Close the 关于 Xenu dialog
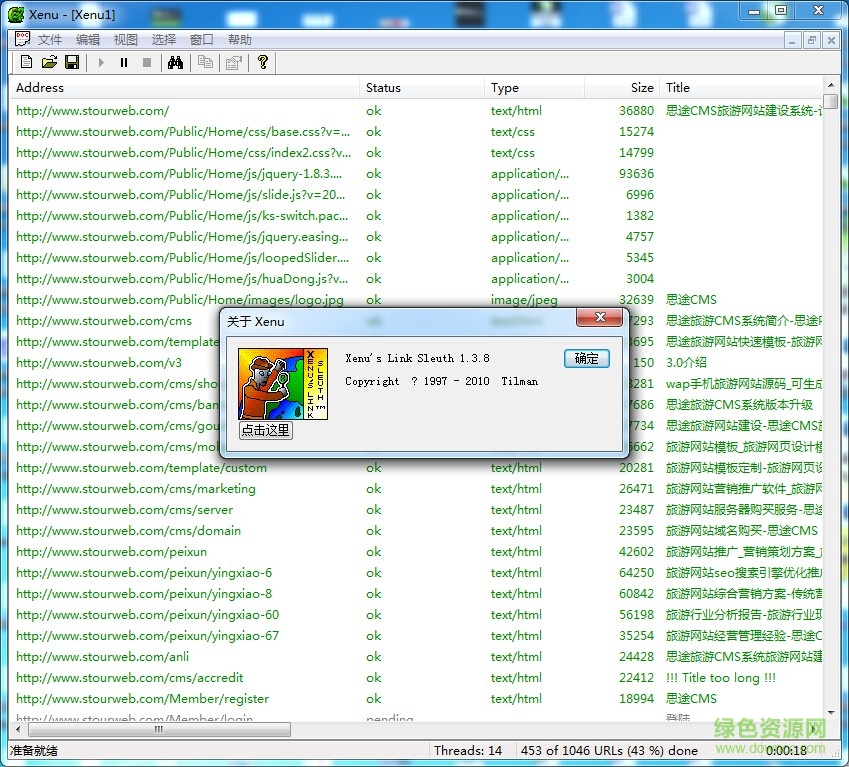 coord(598,318)
